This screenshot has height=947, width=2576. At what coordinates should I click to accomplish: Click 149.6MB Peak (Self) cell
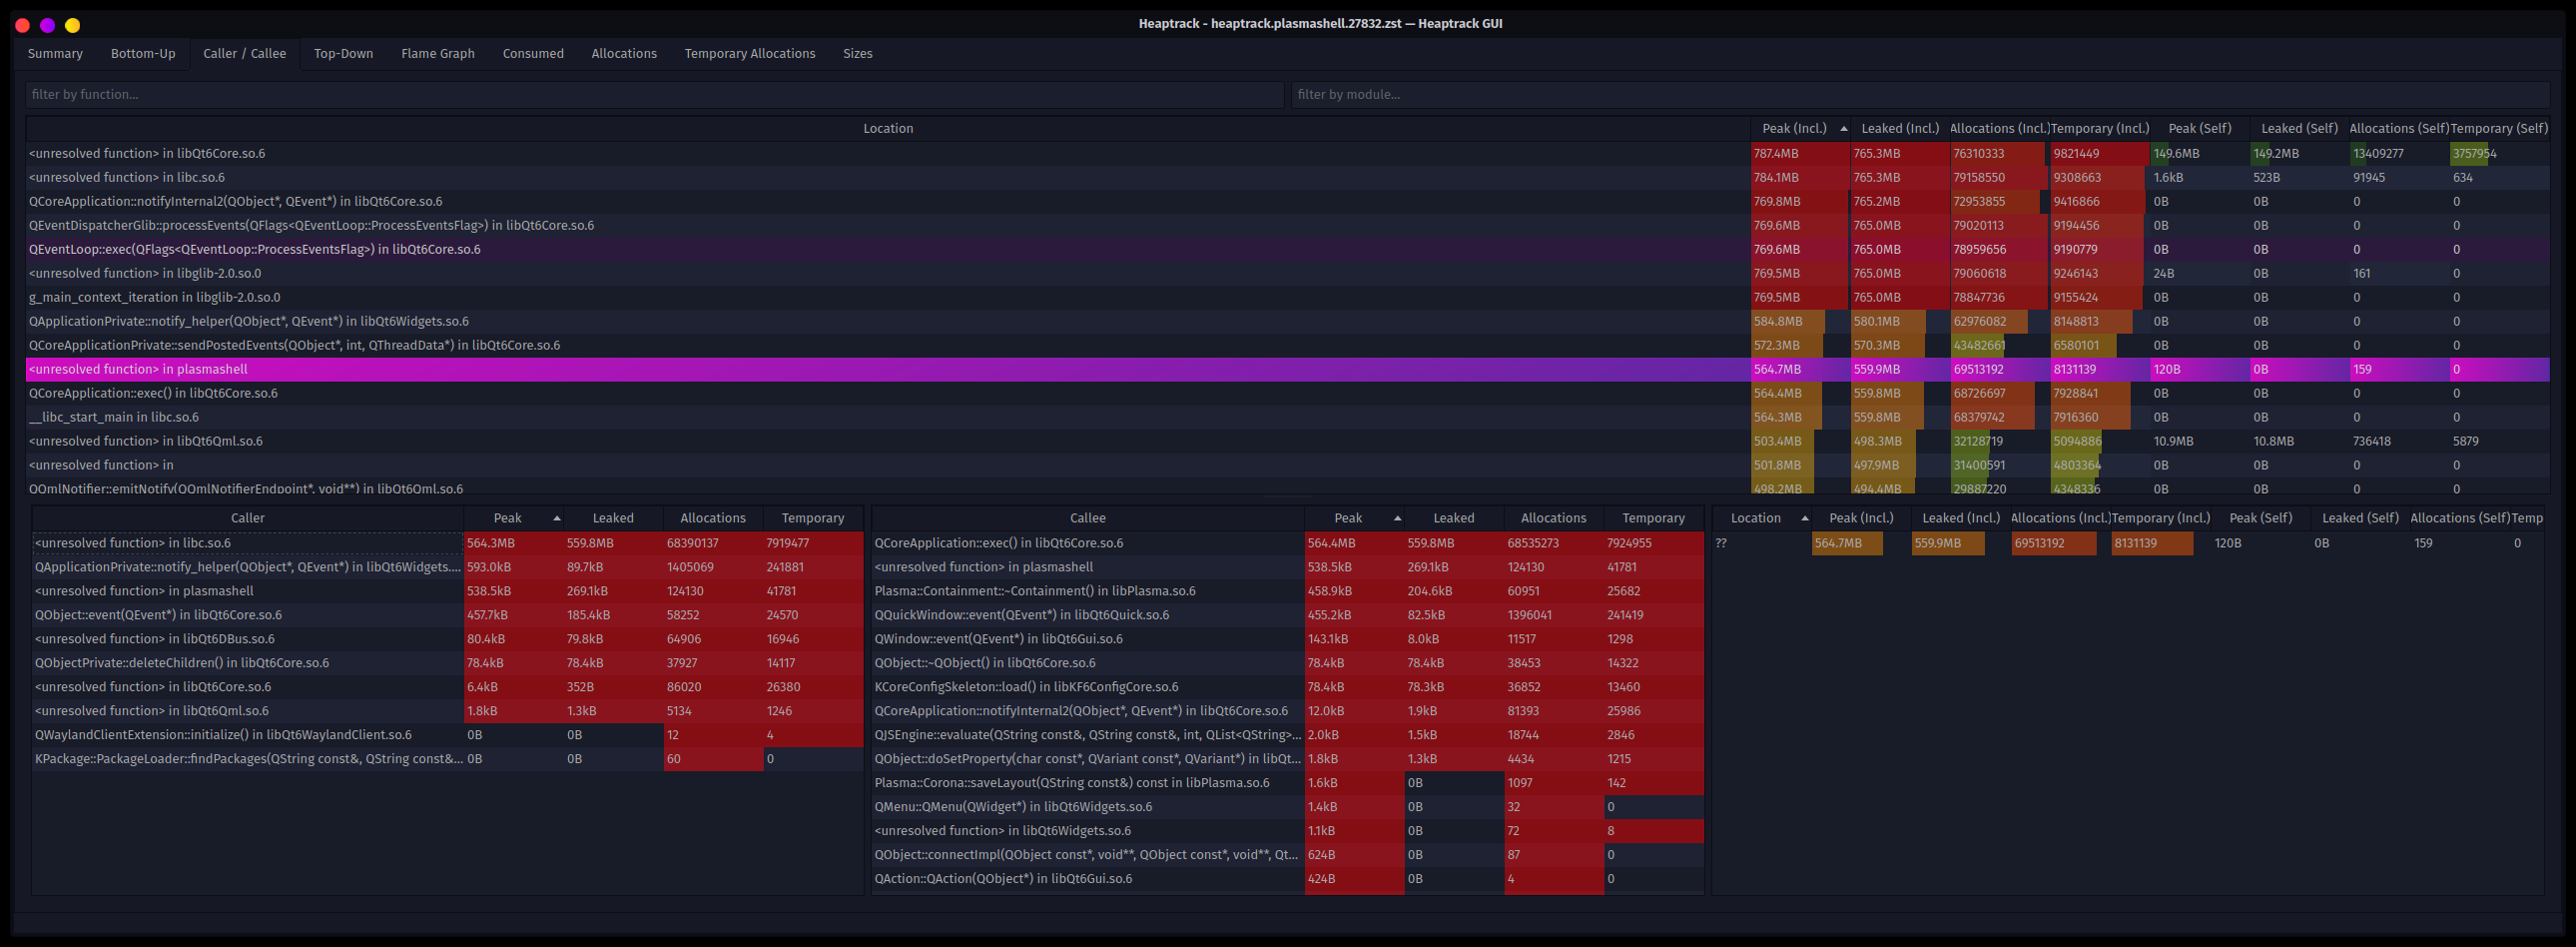click(2200, 154)
